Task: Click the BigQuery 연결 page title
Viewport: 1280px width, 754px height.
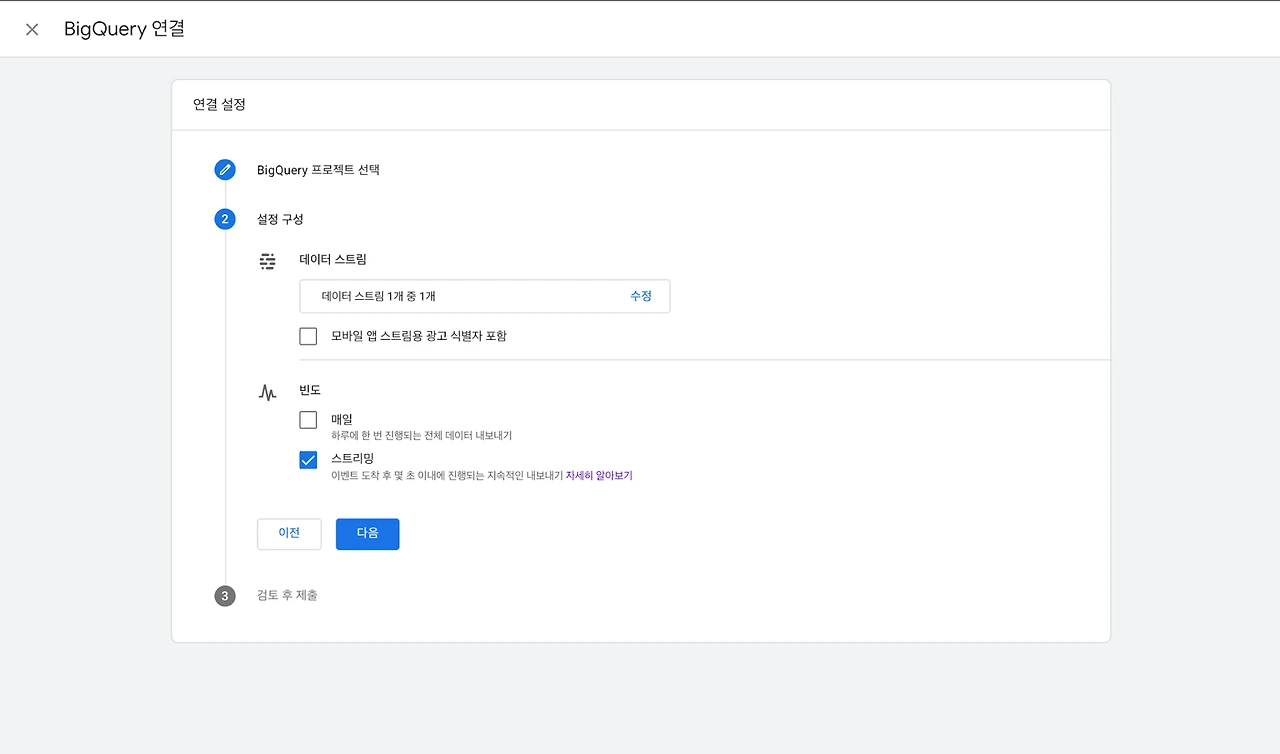Action: (124, 29)
